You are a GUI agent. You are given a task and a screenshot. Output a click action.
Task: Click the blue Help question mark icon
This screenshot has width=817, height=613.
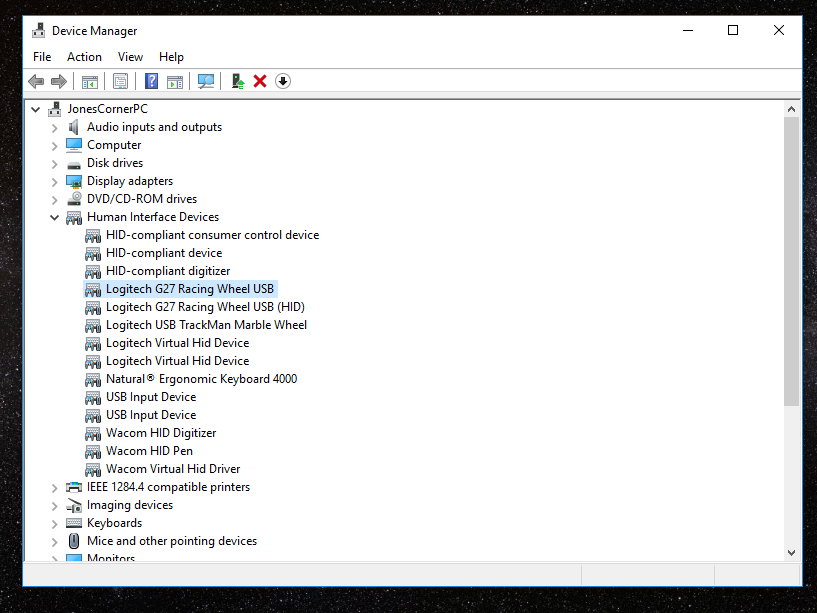[151, 81]
